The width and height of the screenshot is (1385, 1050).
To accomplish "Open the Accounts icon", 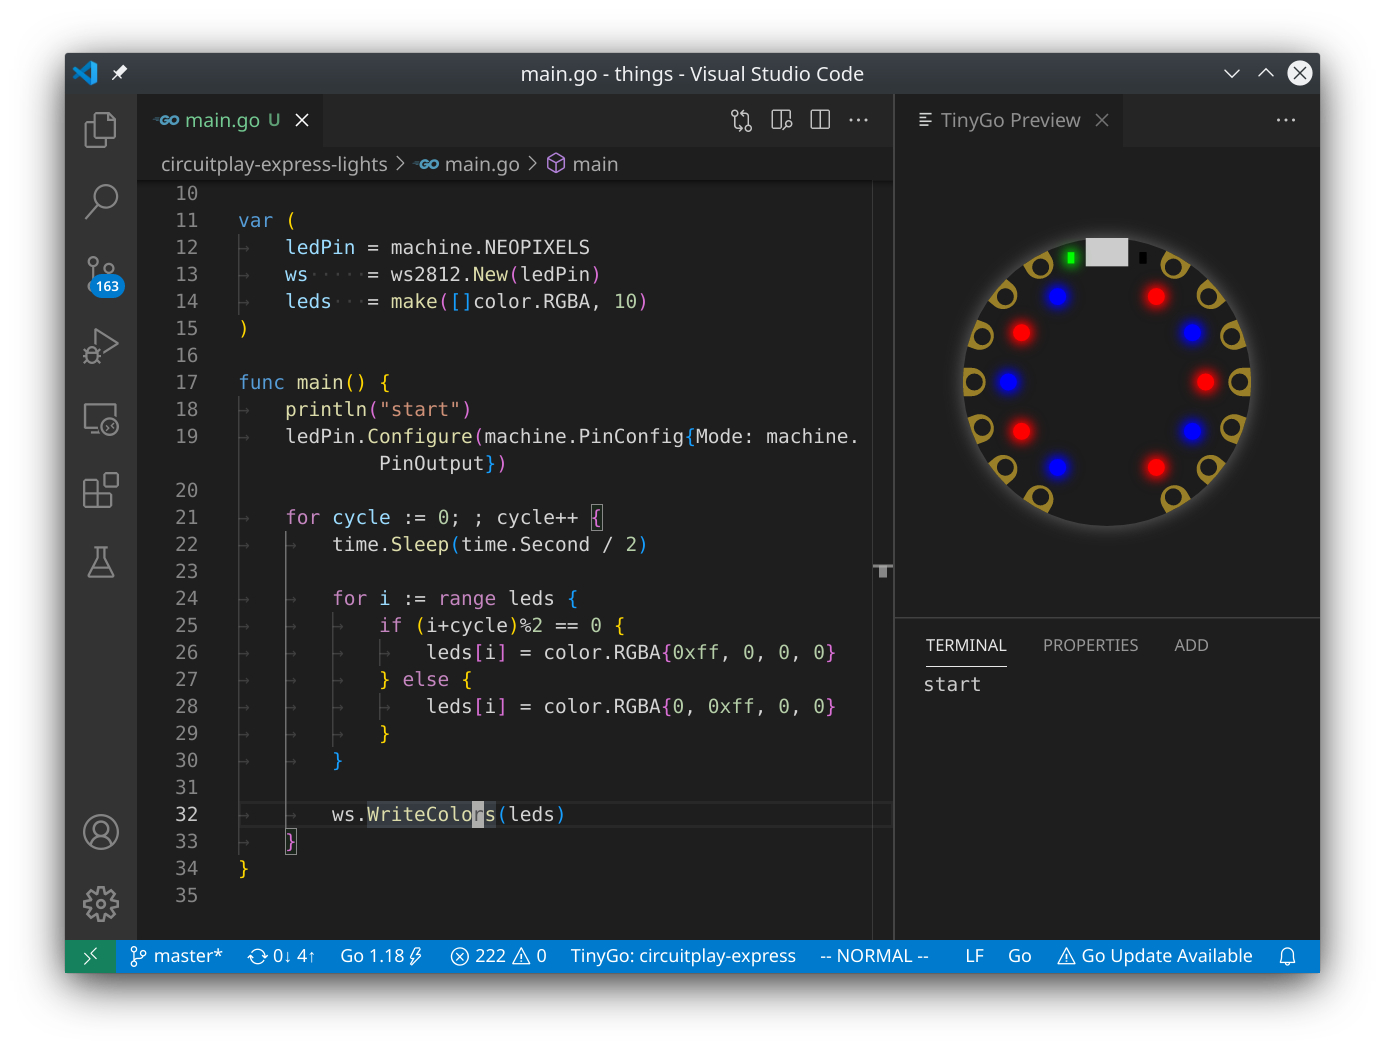I will point(100,832).
